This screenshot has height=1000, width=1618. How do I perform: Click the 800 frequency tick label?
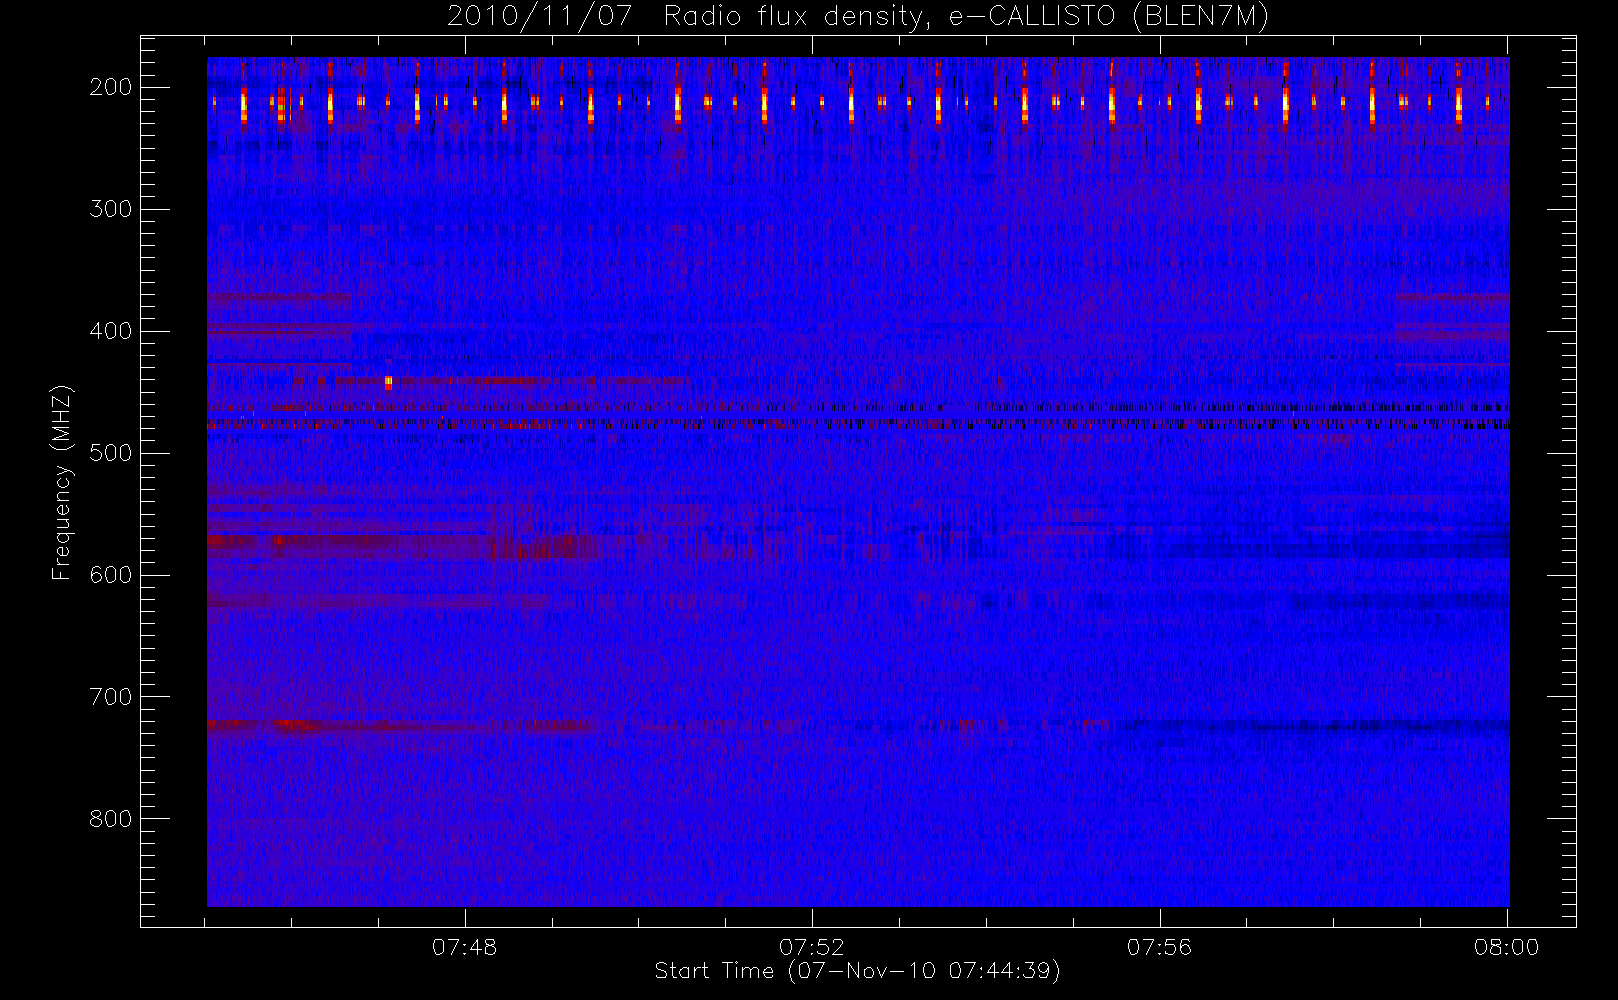(x=111, y=819)
